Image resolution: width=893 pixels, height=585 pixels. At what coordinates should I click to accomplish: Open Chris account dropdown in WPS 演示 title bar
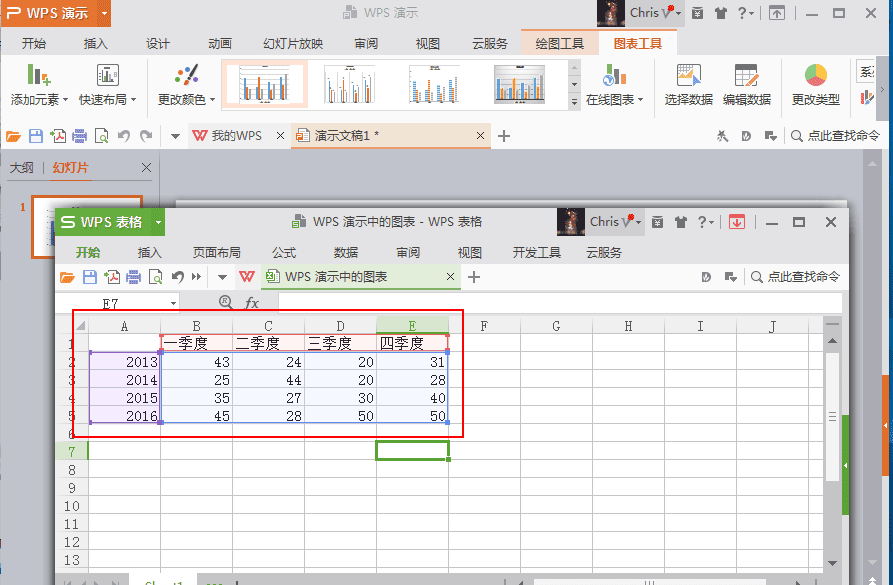pyautogui.click(x=678, y=13)
